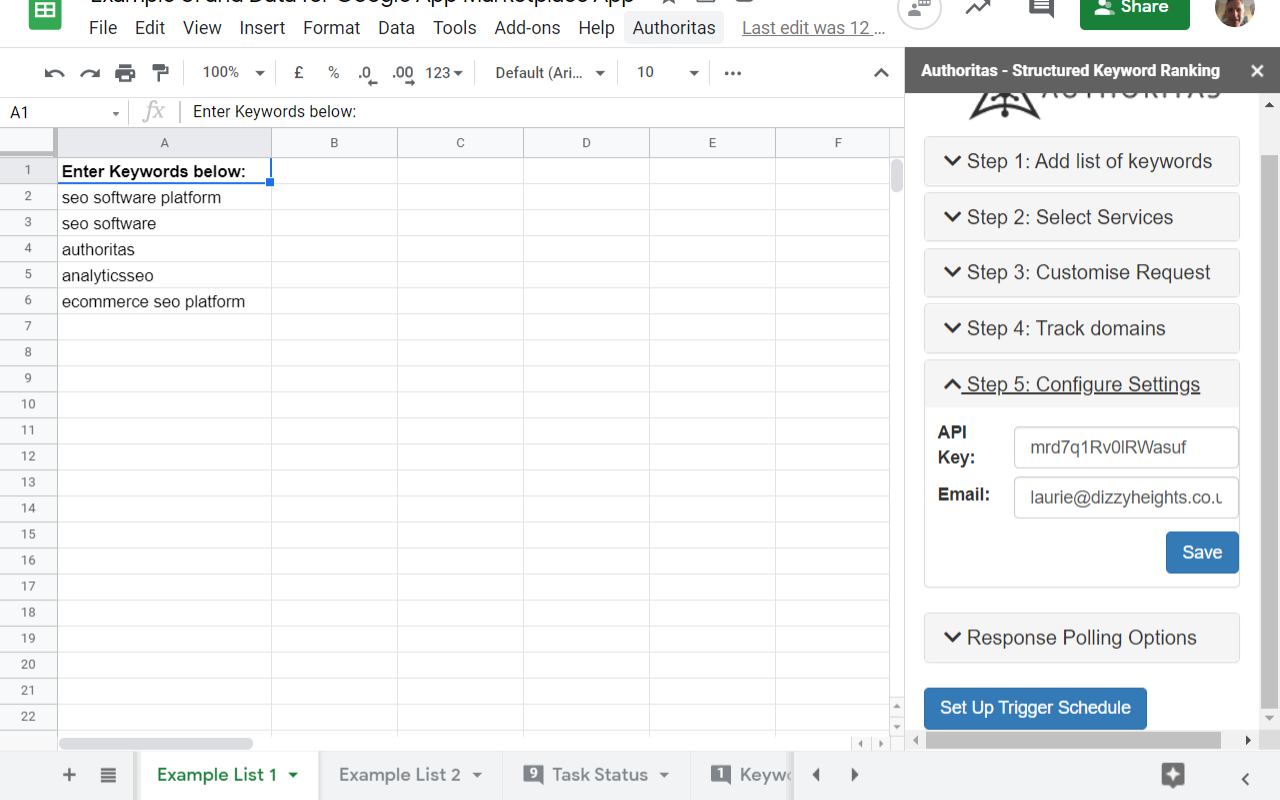Open the Help menu

pyautogui.click(x=596, y=28)
